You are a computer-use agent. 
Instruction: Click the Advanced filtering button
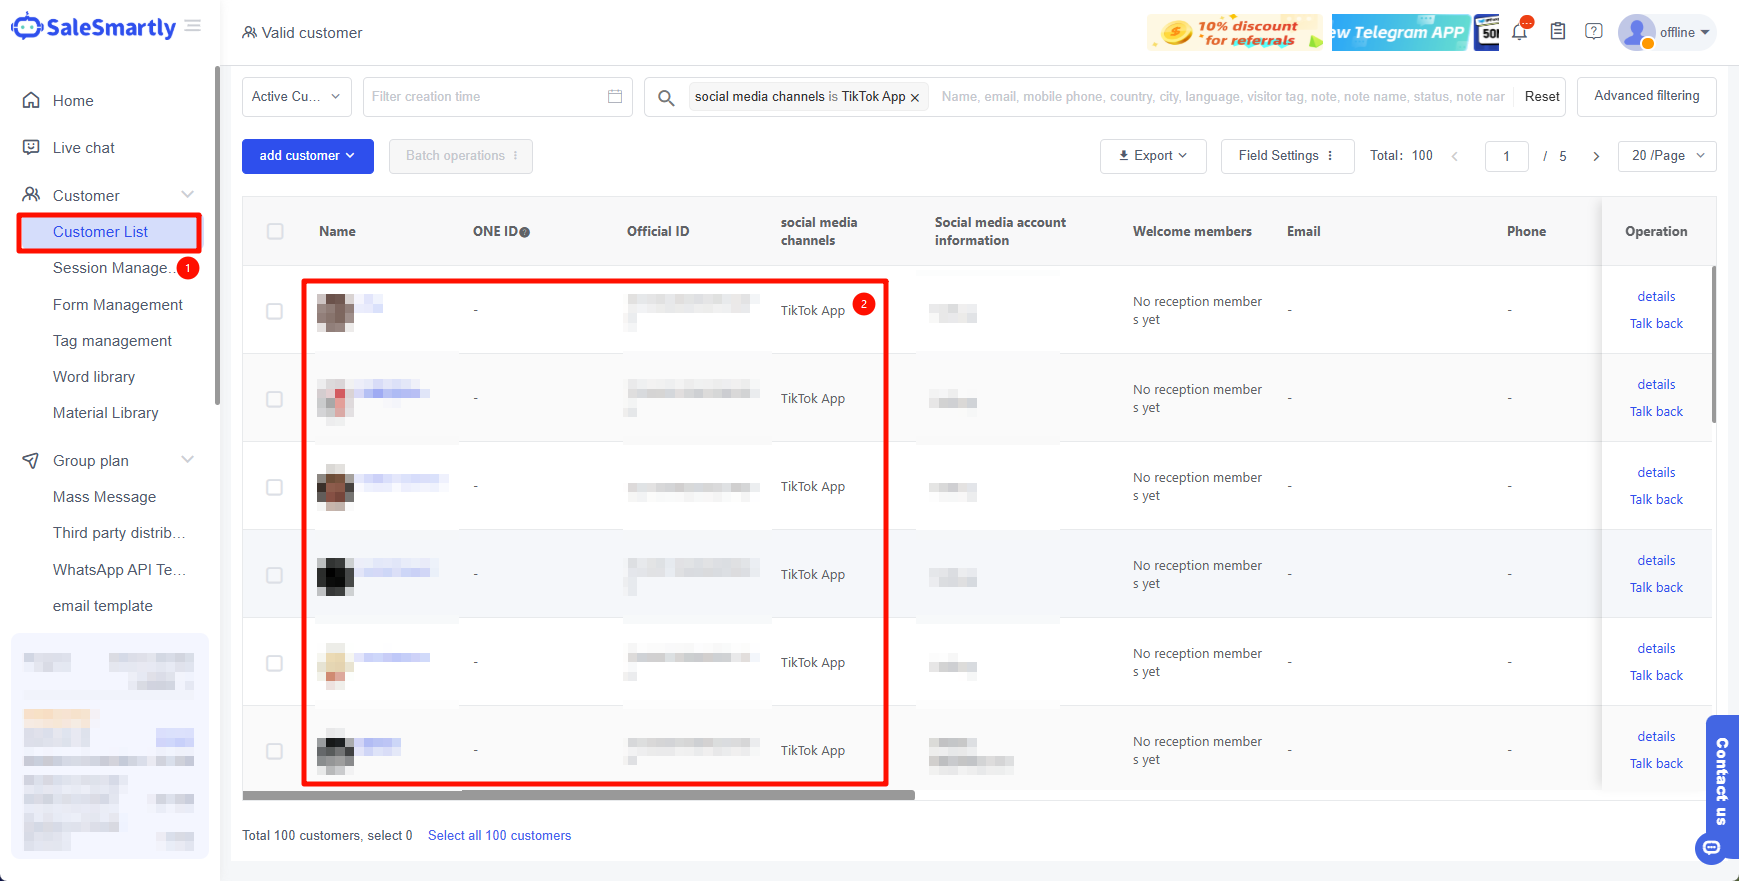coord(1646,96)
